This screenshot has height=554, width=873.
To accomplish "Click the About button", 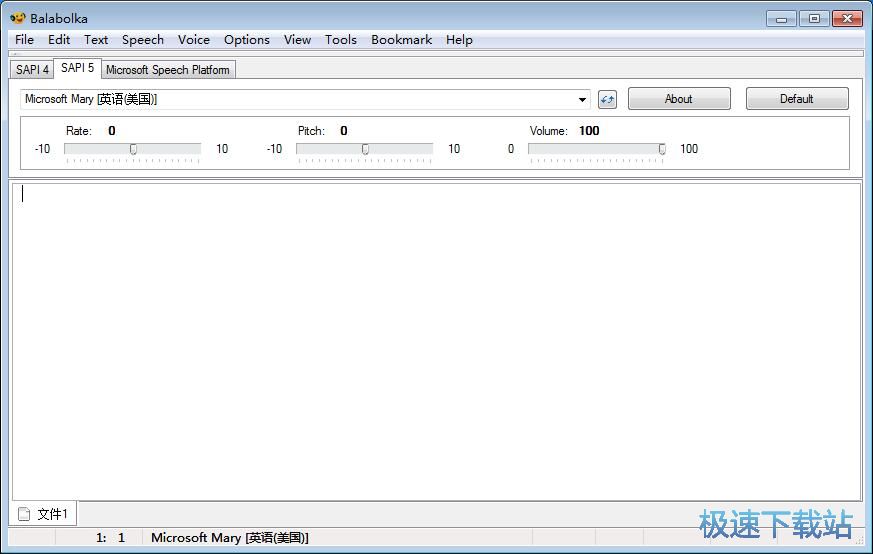I will tap(679, 99).
